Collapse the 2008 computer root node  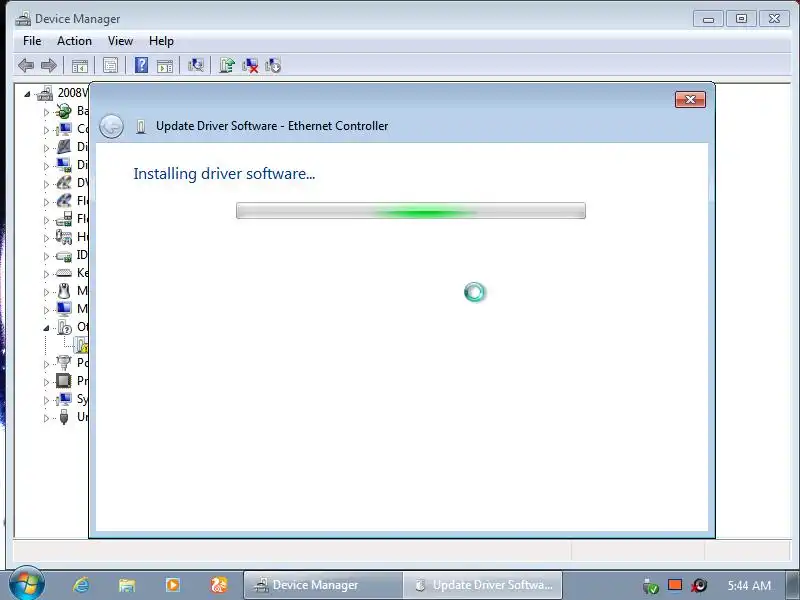pyautogui.click(x=27, y=94)
